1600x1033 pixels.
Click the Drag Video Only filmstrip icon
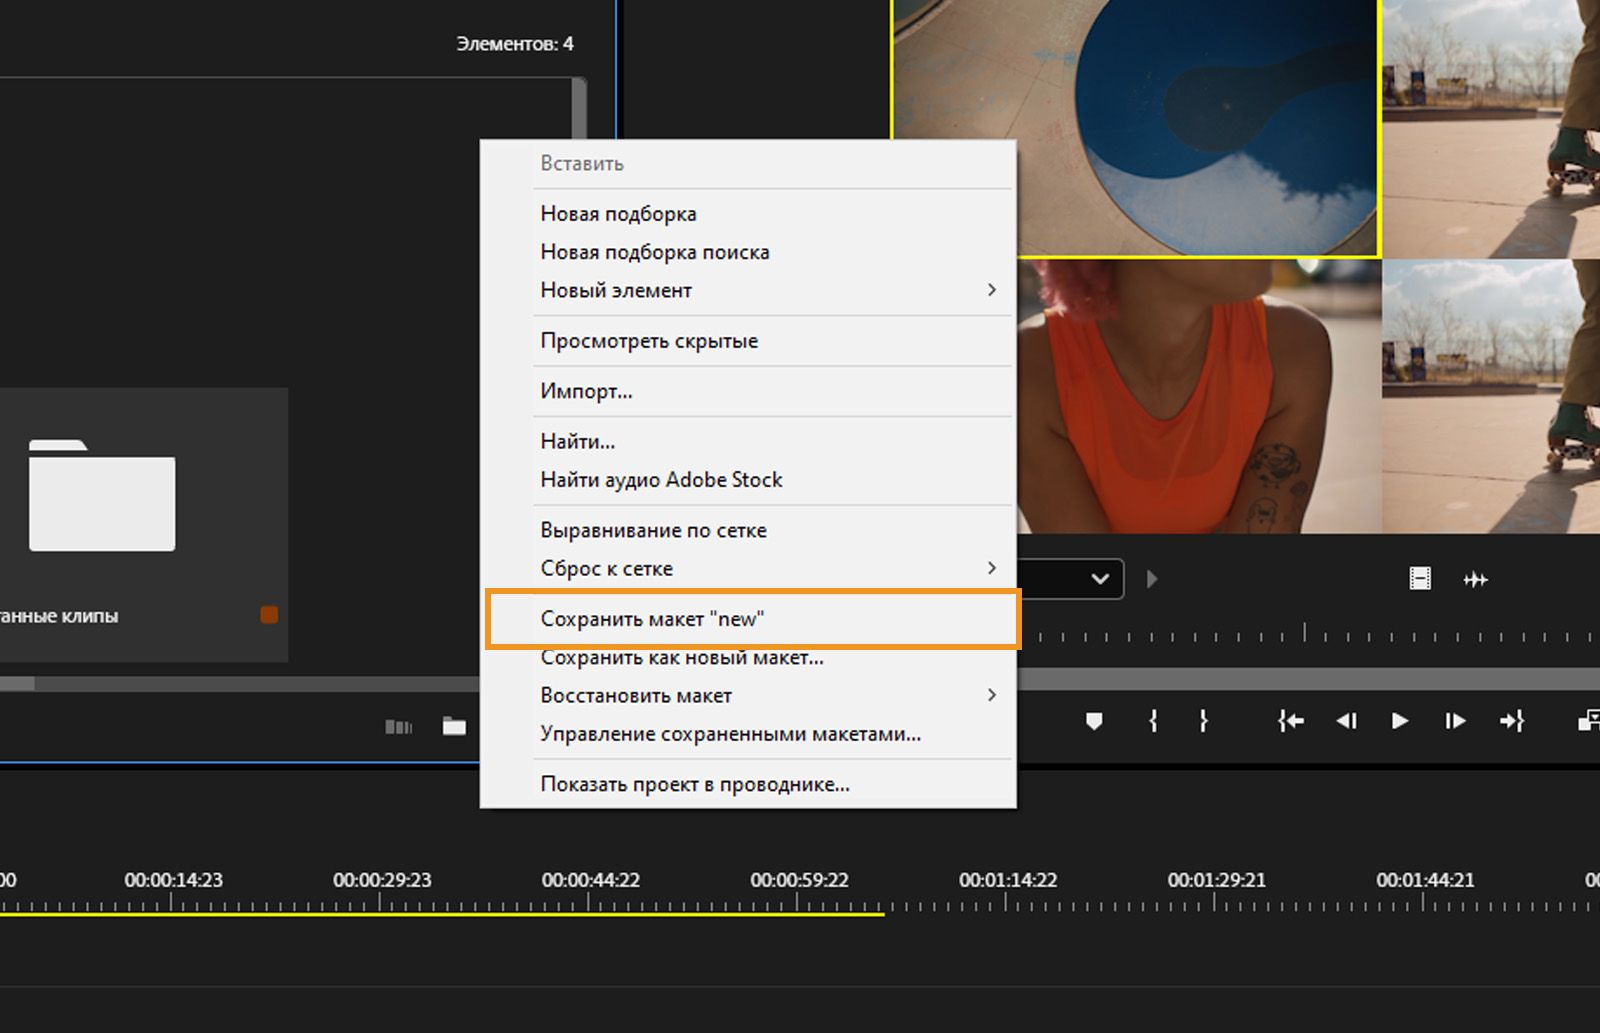(x=1420, y=579)
